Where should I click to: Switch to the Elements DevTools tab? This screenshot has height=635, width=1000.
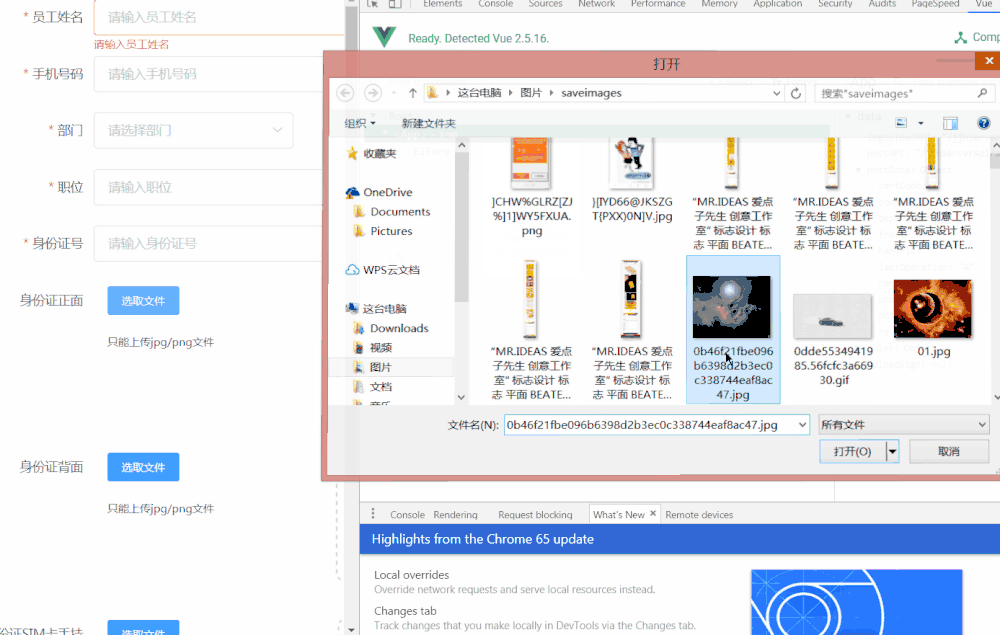(443, 4)
